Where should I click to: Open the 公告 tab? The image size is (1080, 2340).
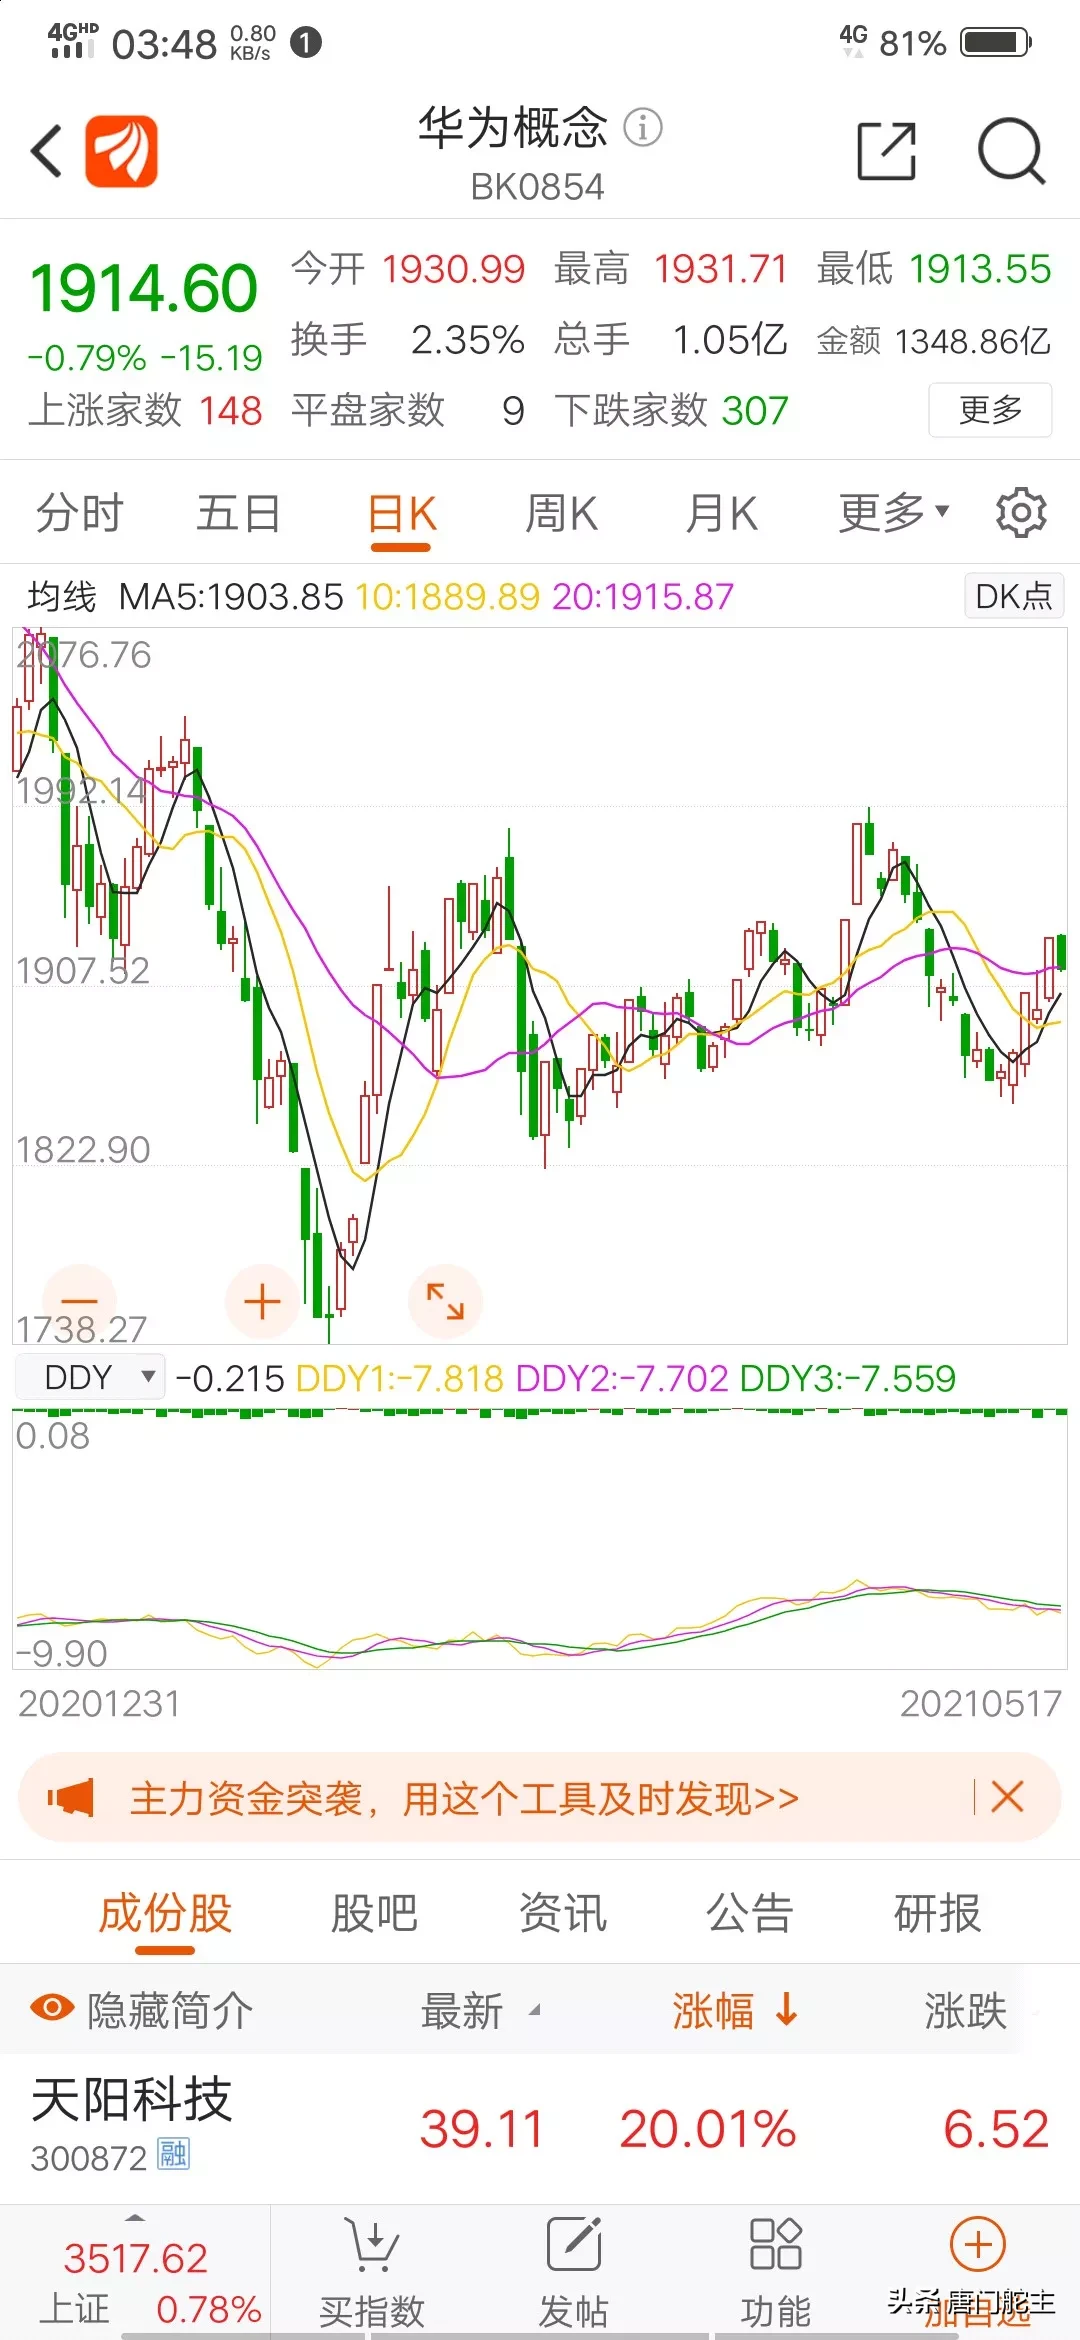point(750,1913)
